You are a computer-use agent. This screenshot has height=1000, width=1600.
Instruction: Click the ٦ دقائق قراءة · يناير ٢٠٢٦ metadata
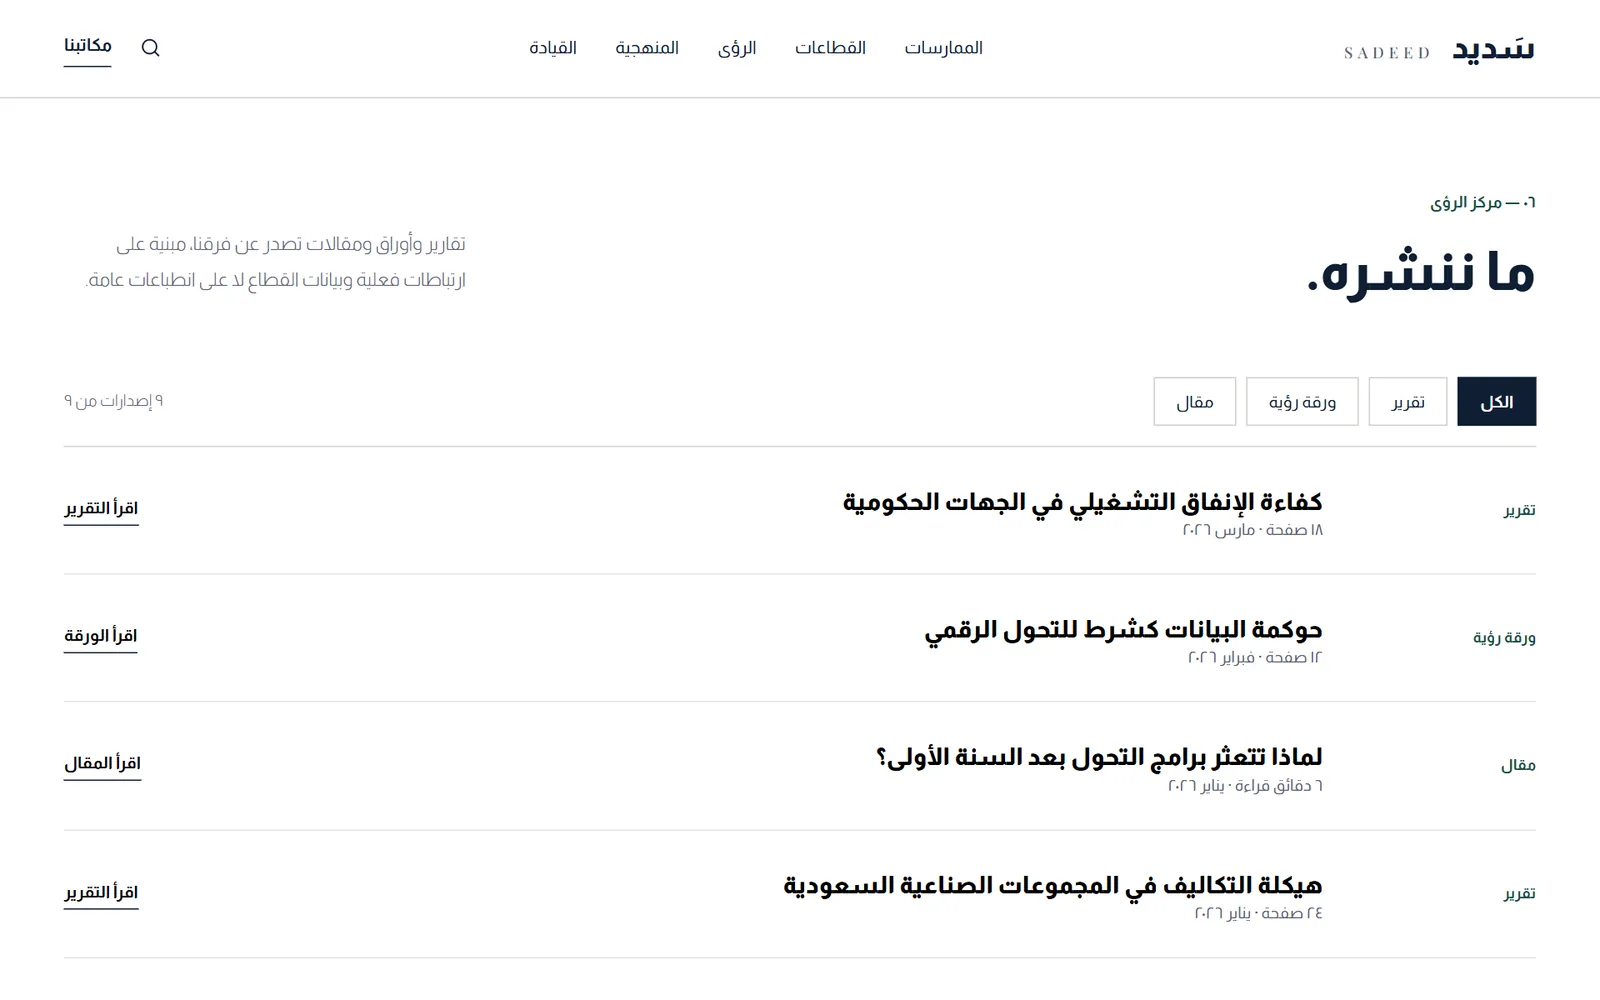[x=1245, y=786]
